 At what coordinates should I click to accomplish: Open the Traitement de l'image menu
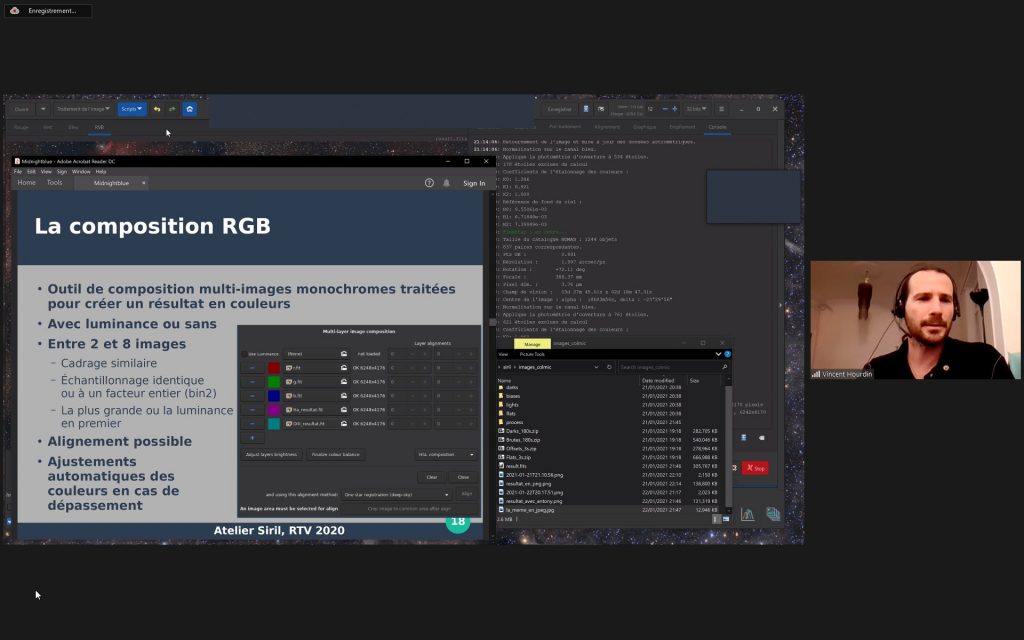pos(83,109)
